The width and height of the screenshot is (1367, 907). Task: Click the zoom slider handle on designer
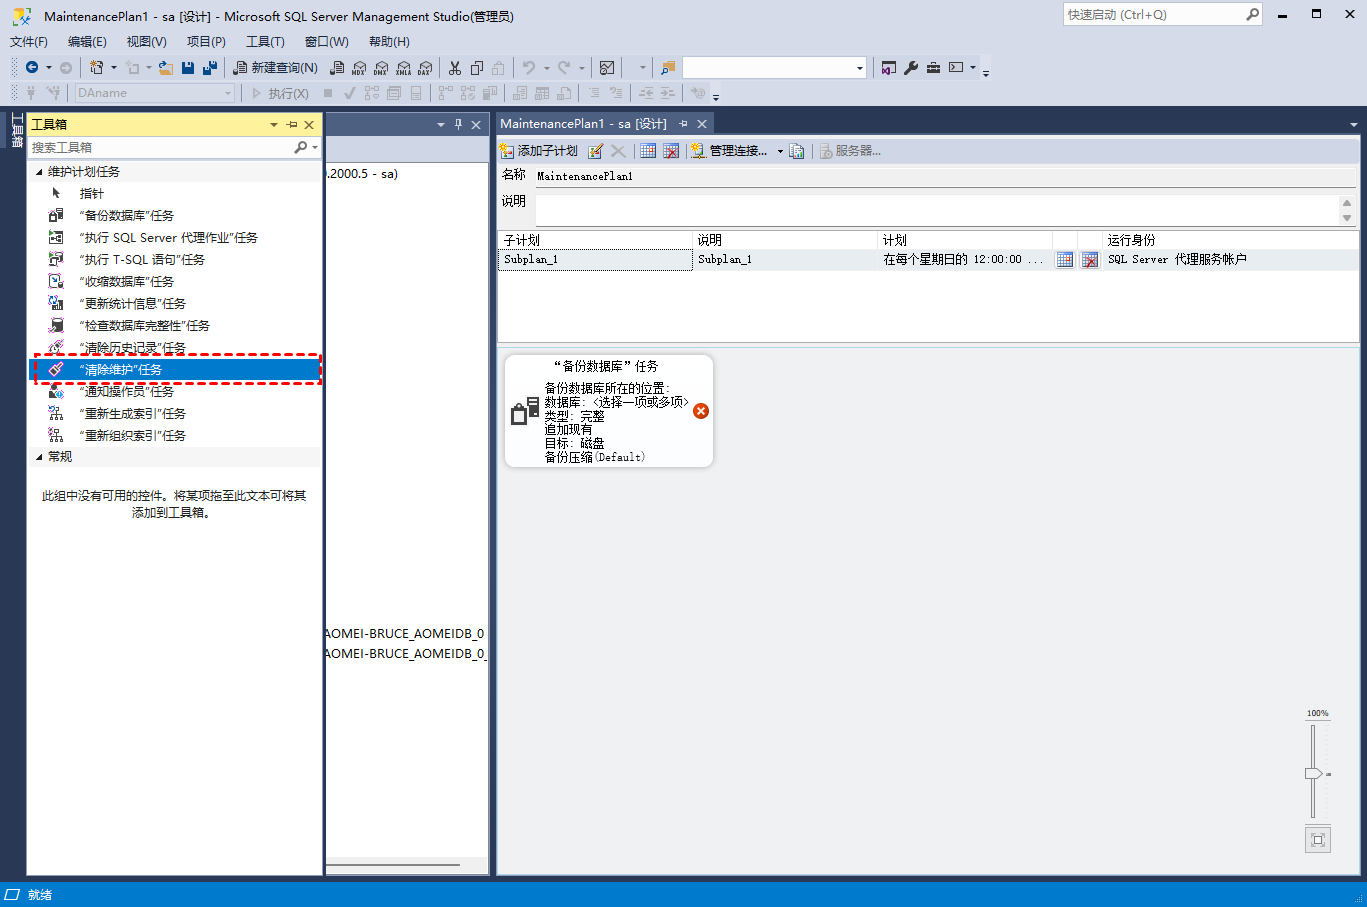pos(1313,773)
